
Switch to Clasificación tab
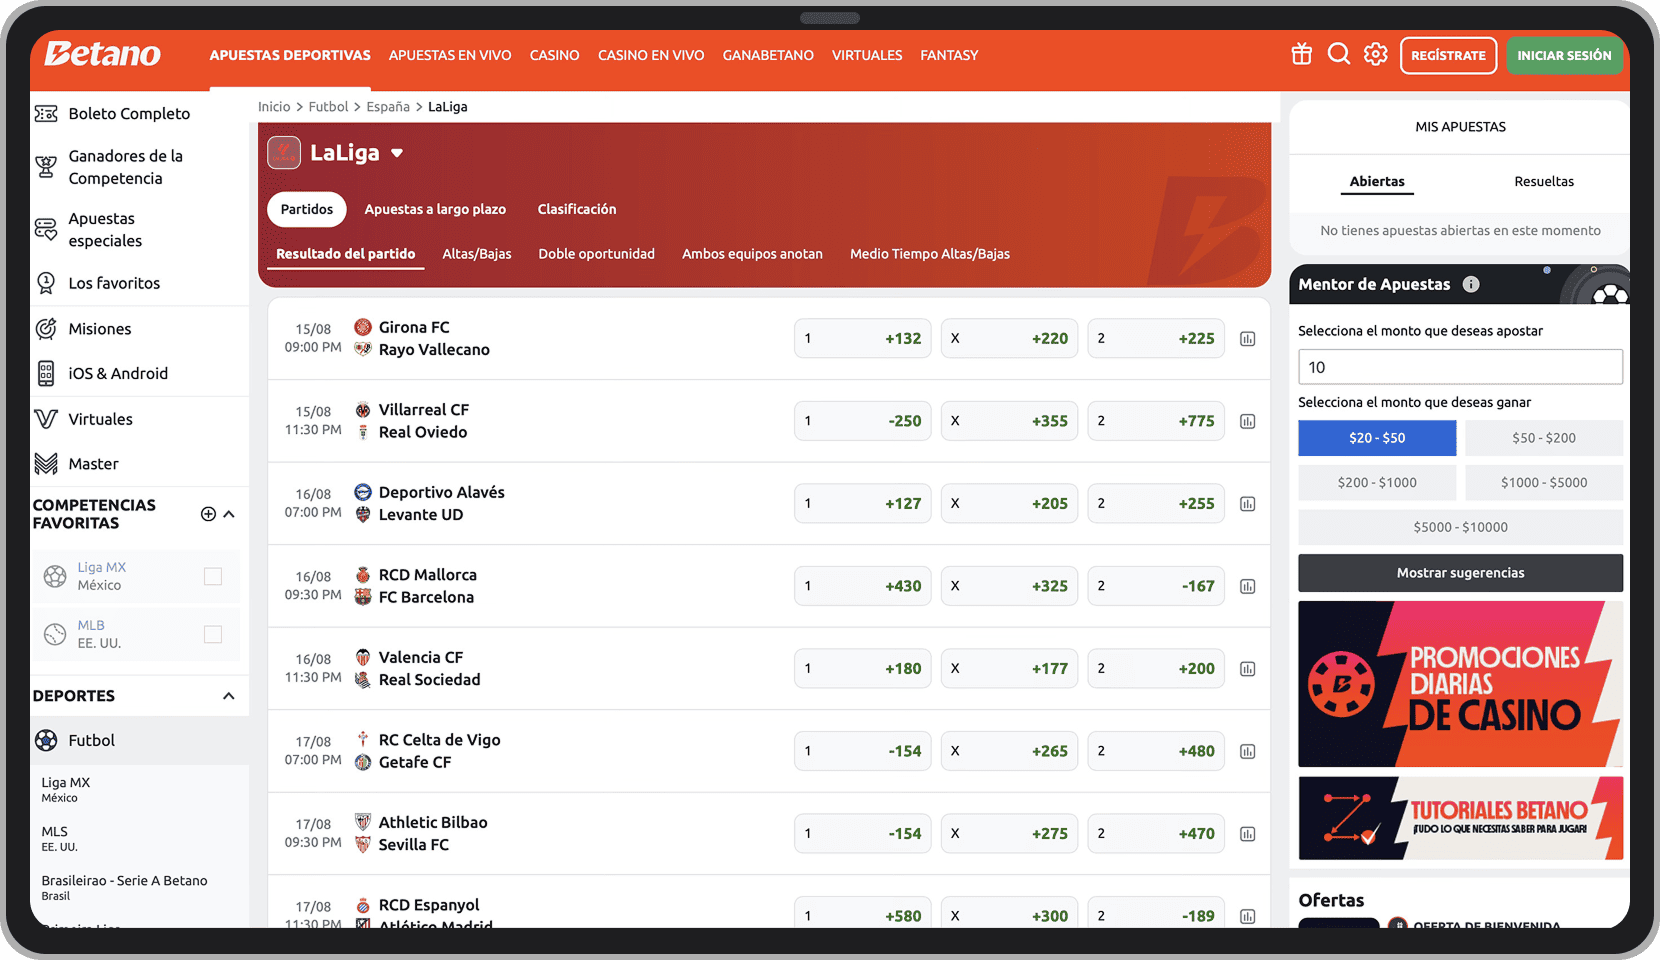pyautogui.click(x=577, y=209)
